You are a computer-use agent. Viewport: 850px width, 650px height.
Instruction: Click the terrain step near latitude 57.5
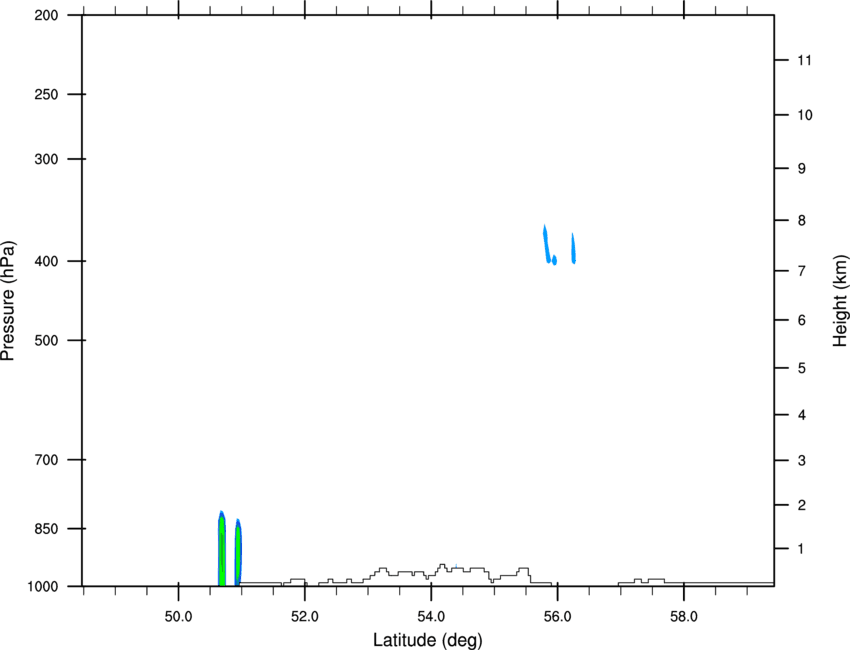[x=656, y=581]
